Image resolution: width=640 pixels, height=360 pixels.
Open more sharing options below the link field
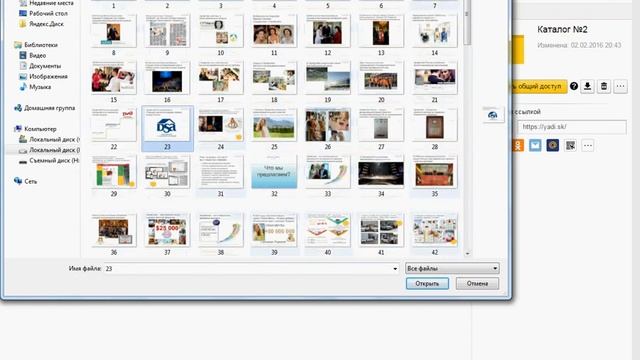pyautogui.click(x=588, y=145)
